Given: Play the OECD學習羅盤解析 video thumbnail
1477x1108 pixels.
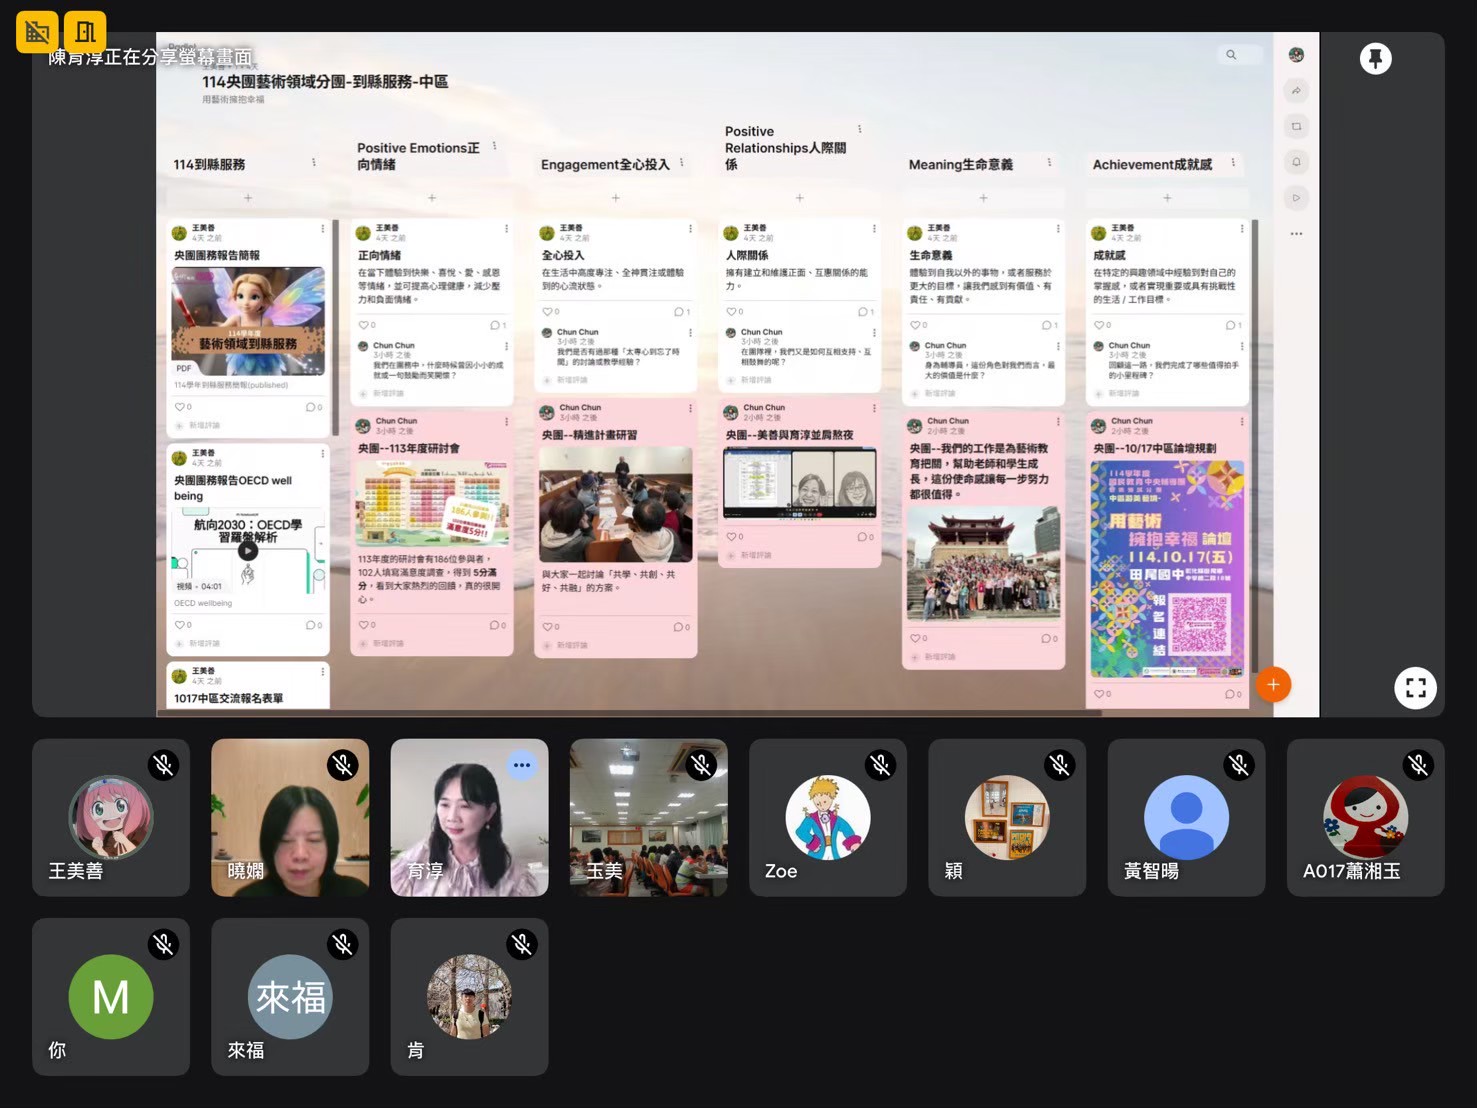Looking at the screenshot, I should (x=248, y=550).
